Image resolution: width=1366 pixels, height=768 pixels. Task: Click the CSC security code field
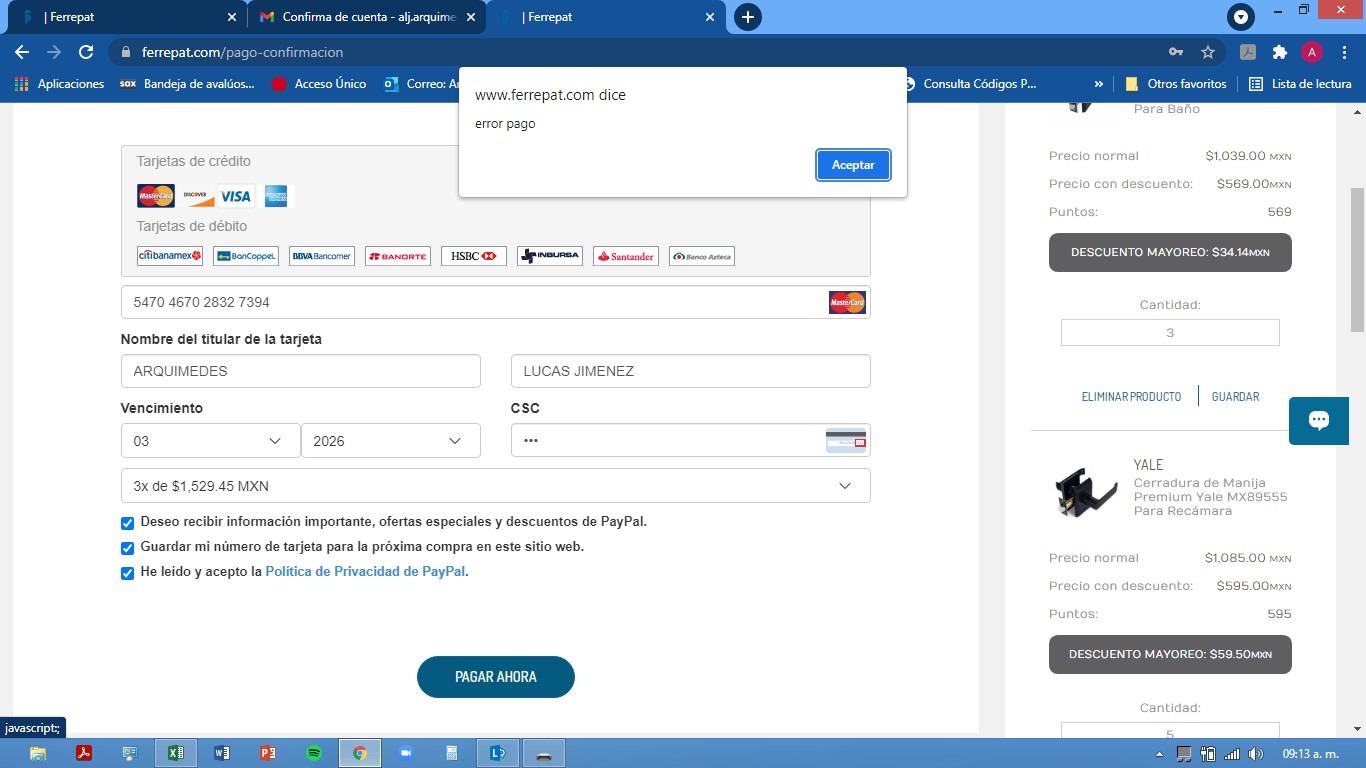690,441
